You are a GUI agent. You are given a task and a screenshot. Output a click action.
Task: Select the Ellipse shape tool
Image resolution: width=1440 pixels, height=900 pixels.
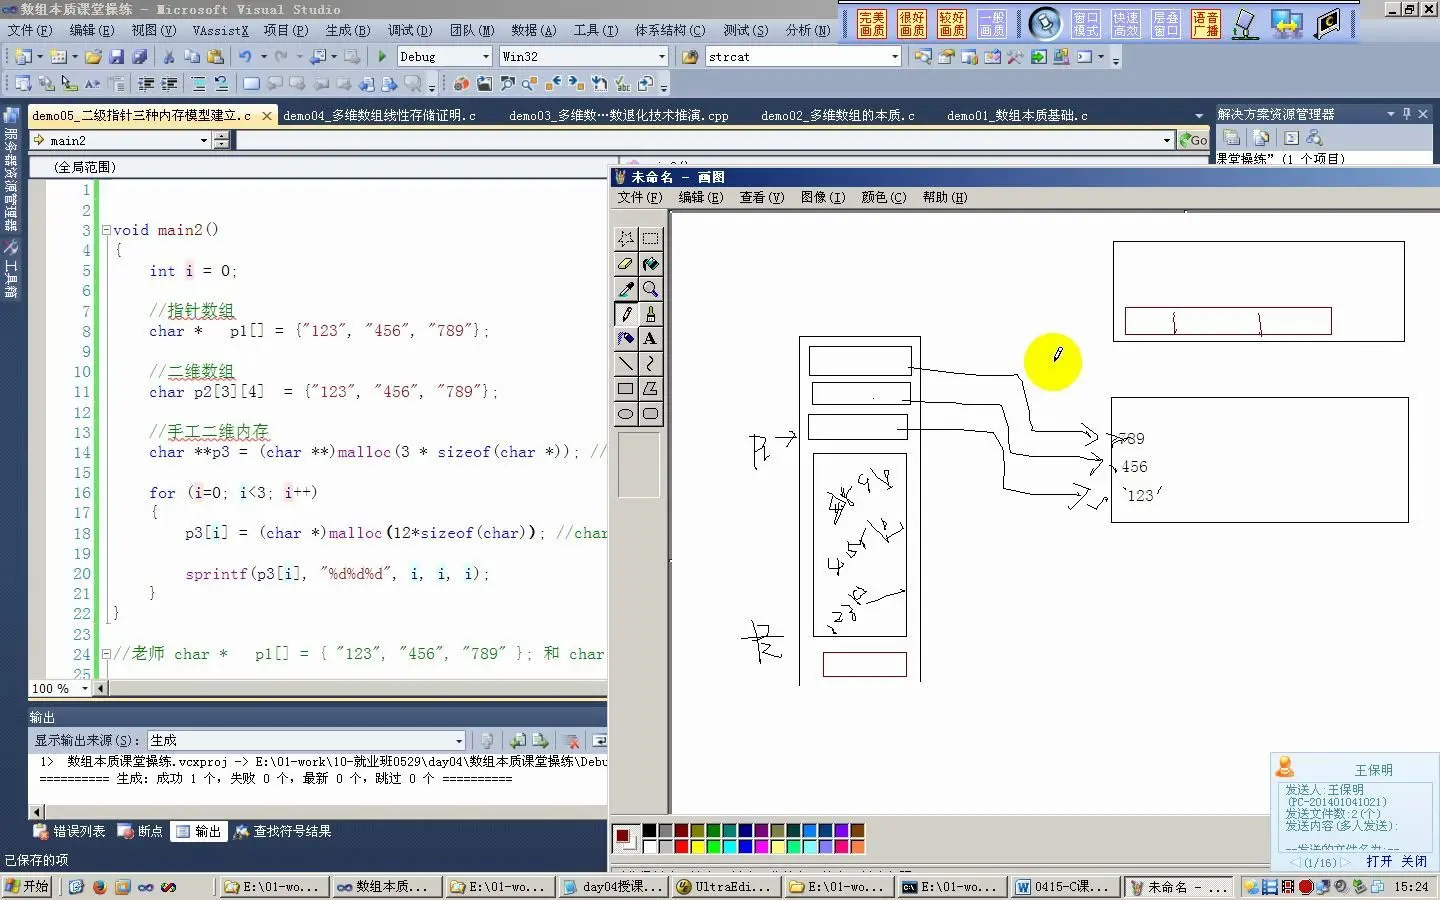[626, 413]
